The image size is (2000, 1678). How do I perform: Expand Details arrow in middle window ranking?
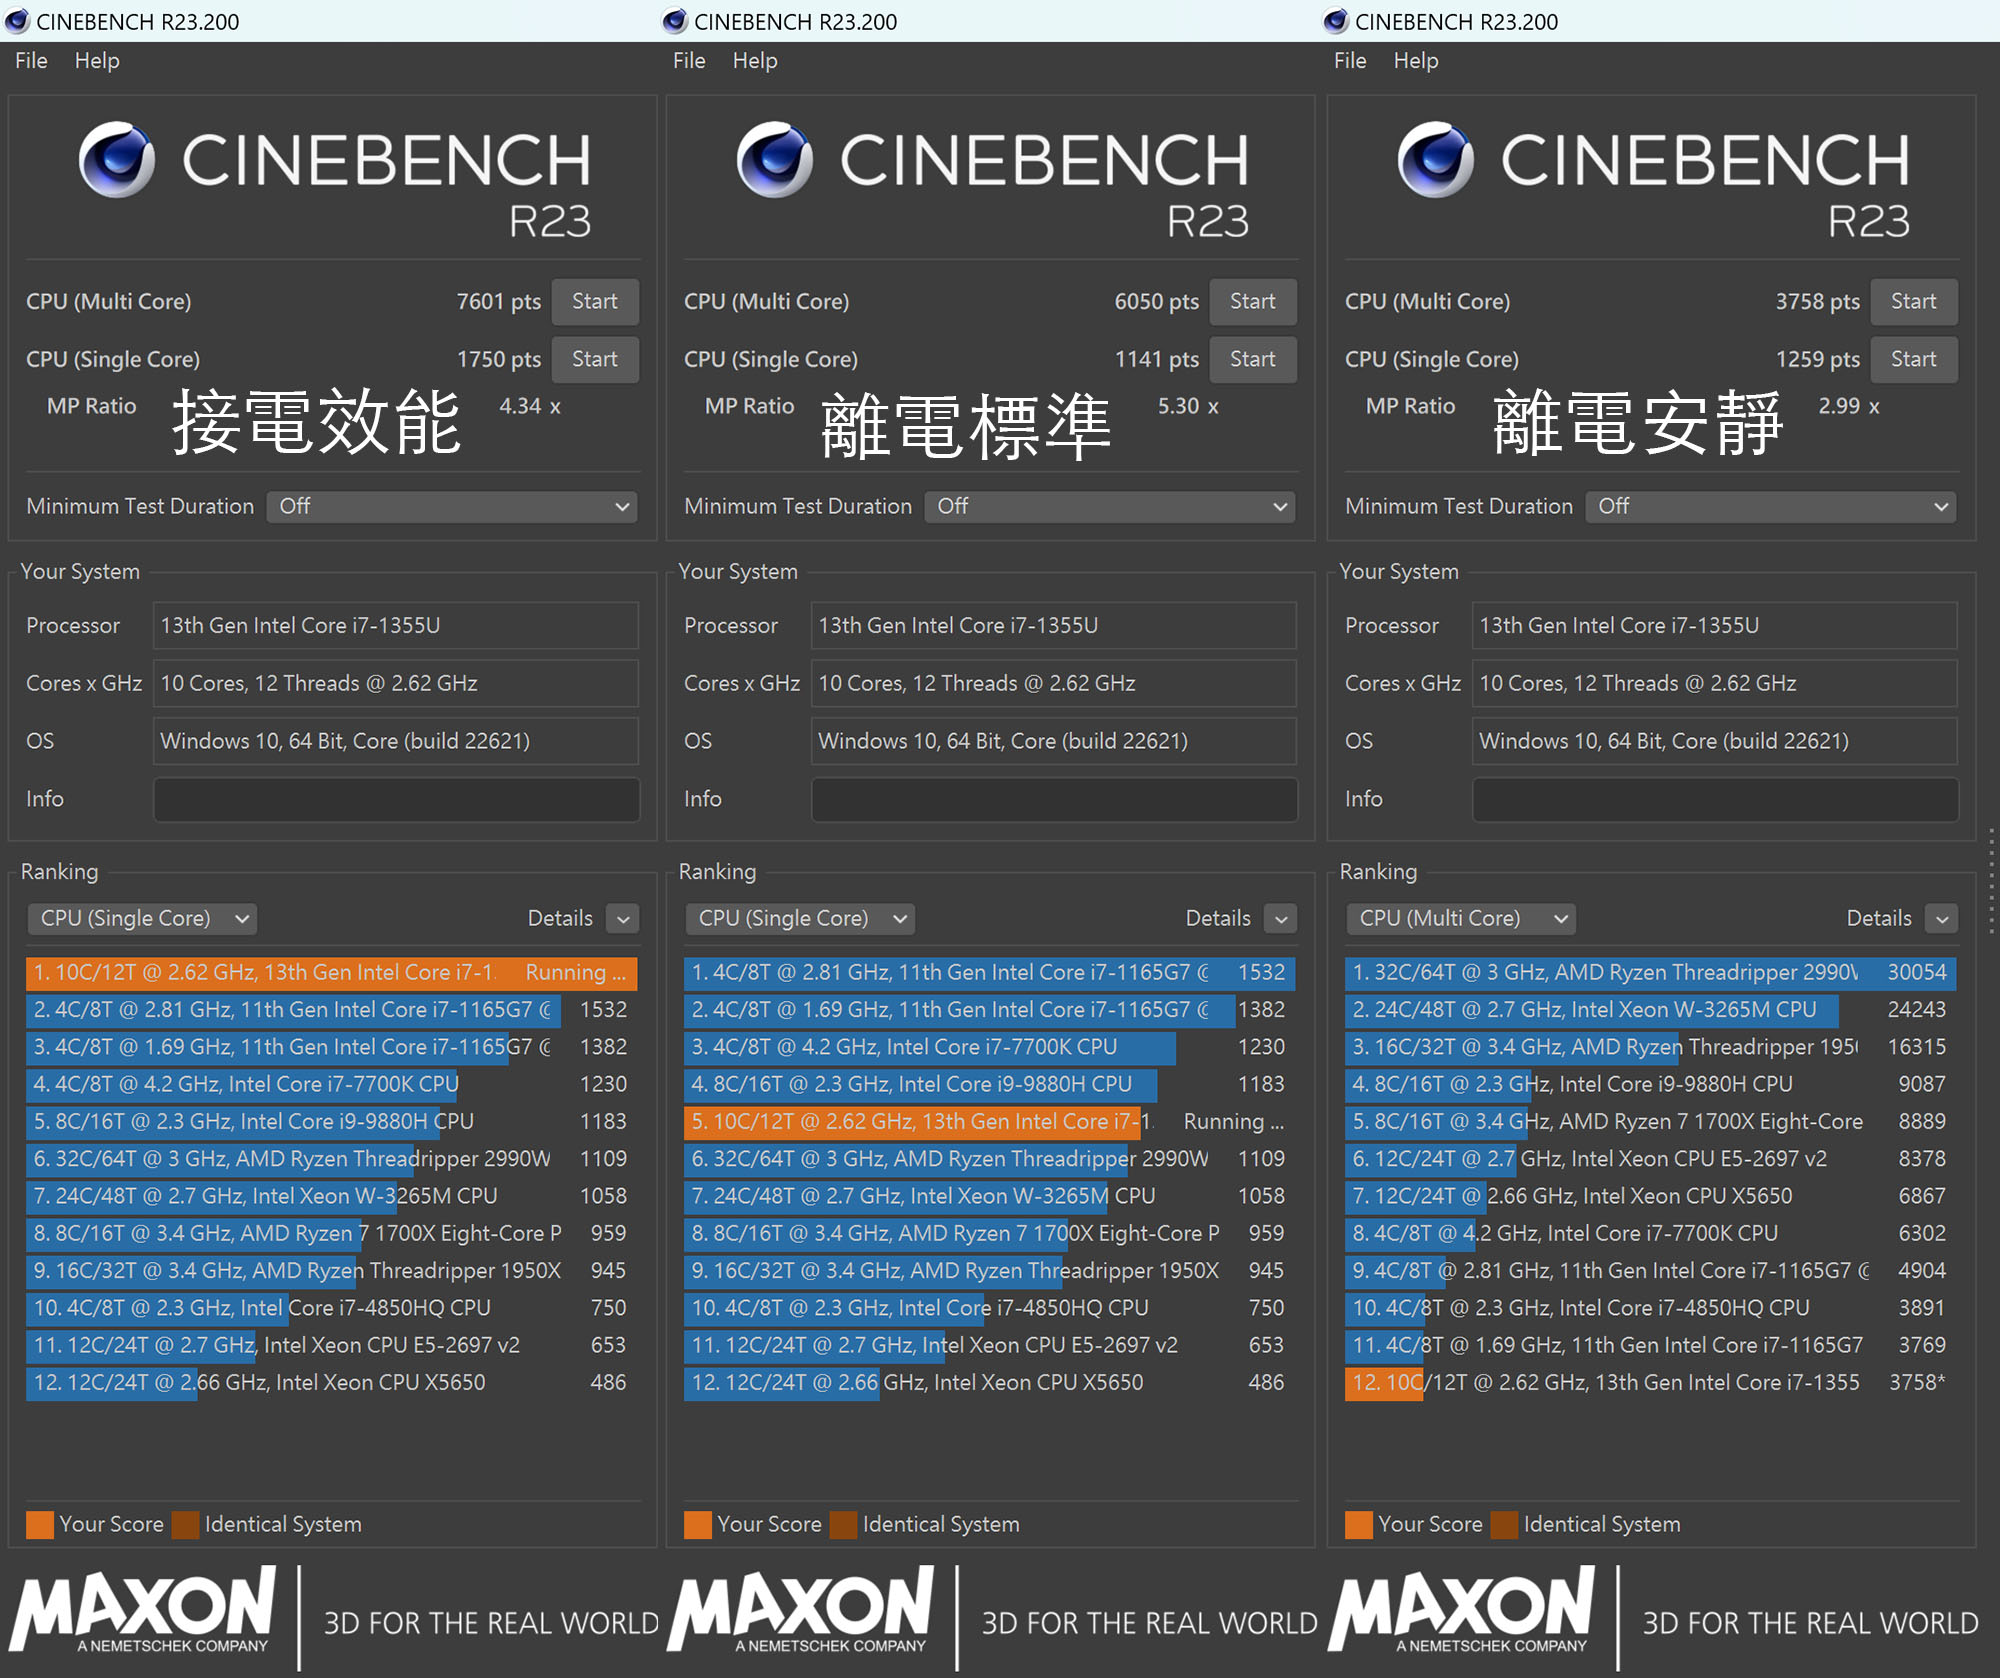tap(1281, 919)
